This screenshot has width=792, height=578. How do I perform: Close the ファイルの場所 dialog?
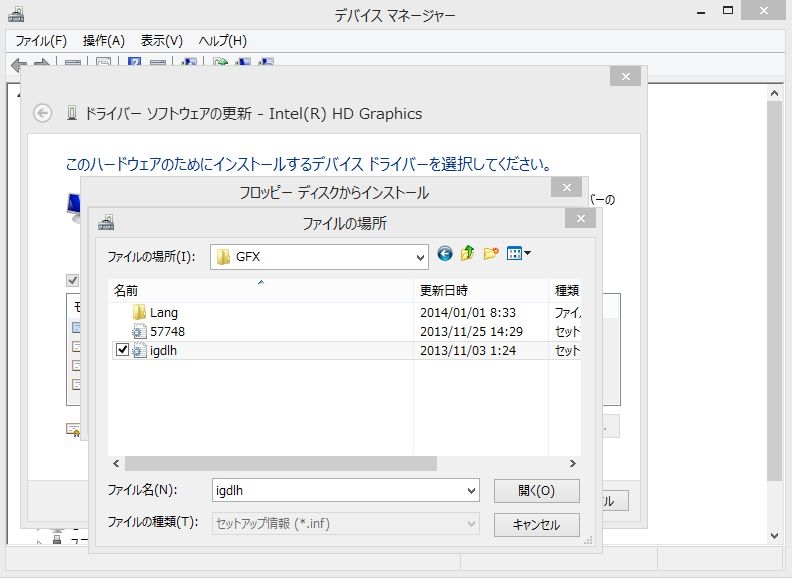click(x=580, y=218)
